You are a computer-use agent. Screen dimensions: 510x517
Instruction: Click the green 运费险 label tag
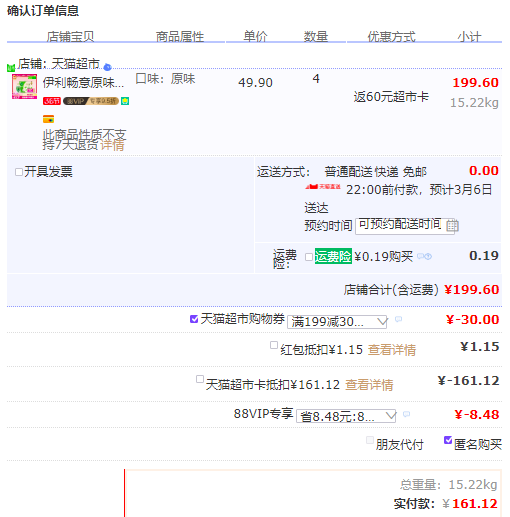pyautogui.click(x=333, y=256)
